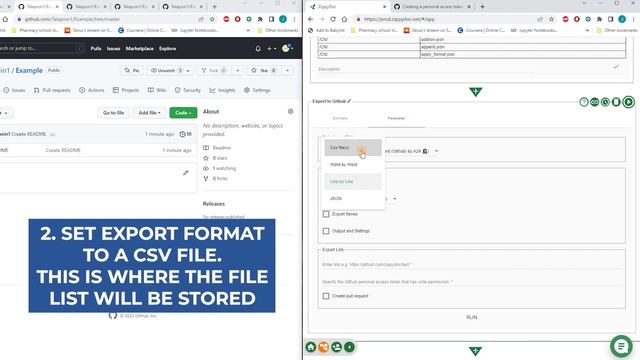Star the Example repository
The height and width of the screenshot is (360, 640).
pyautogui.click(x=264, y=71)
